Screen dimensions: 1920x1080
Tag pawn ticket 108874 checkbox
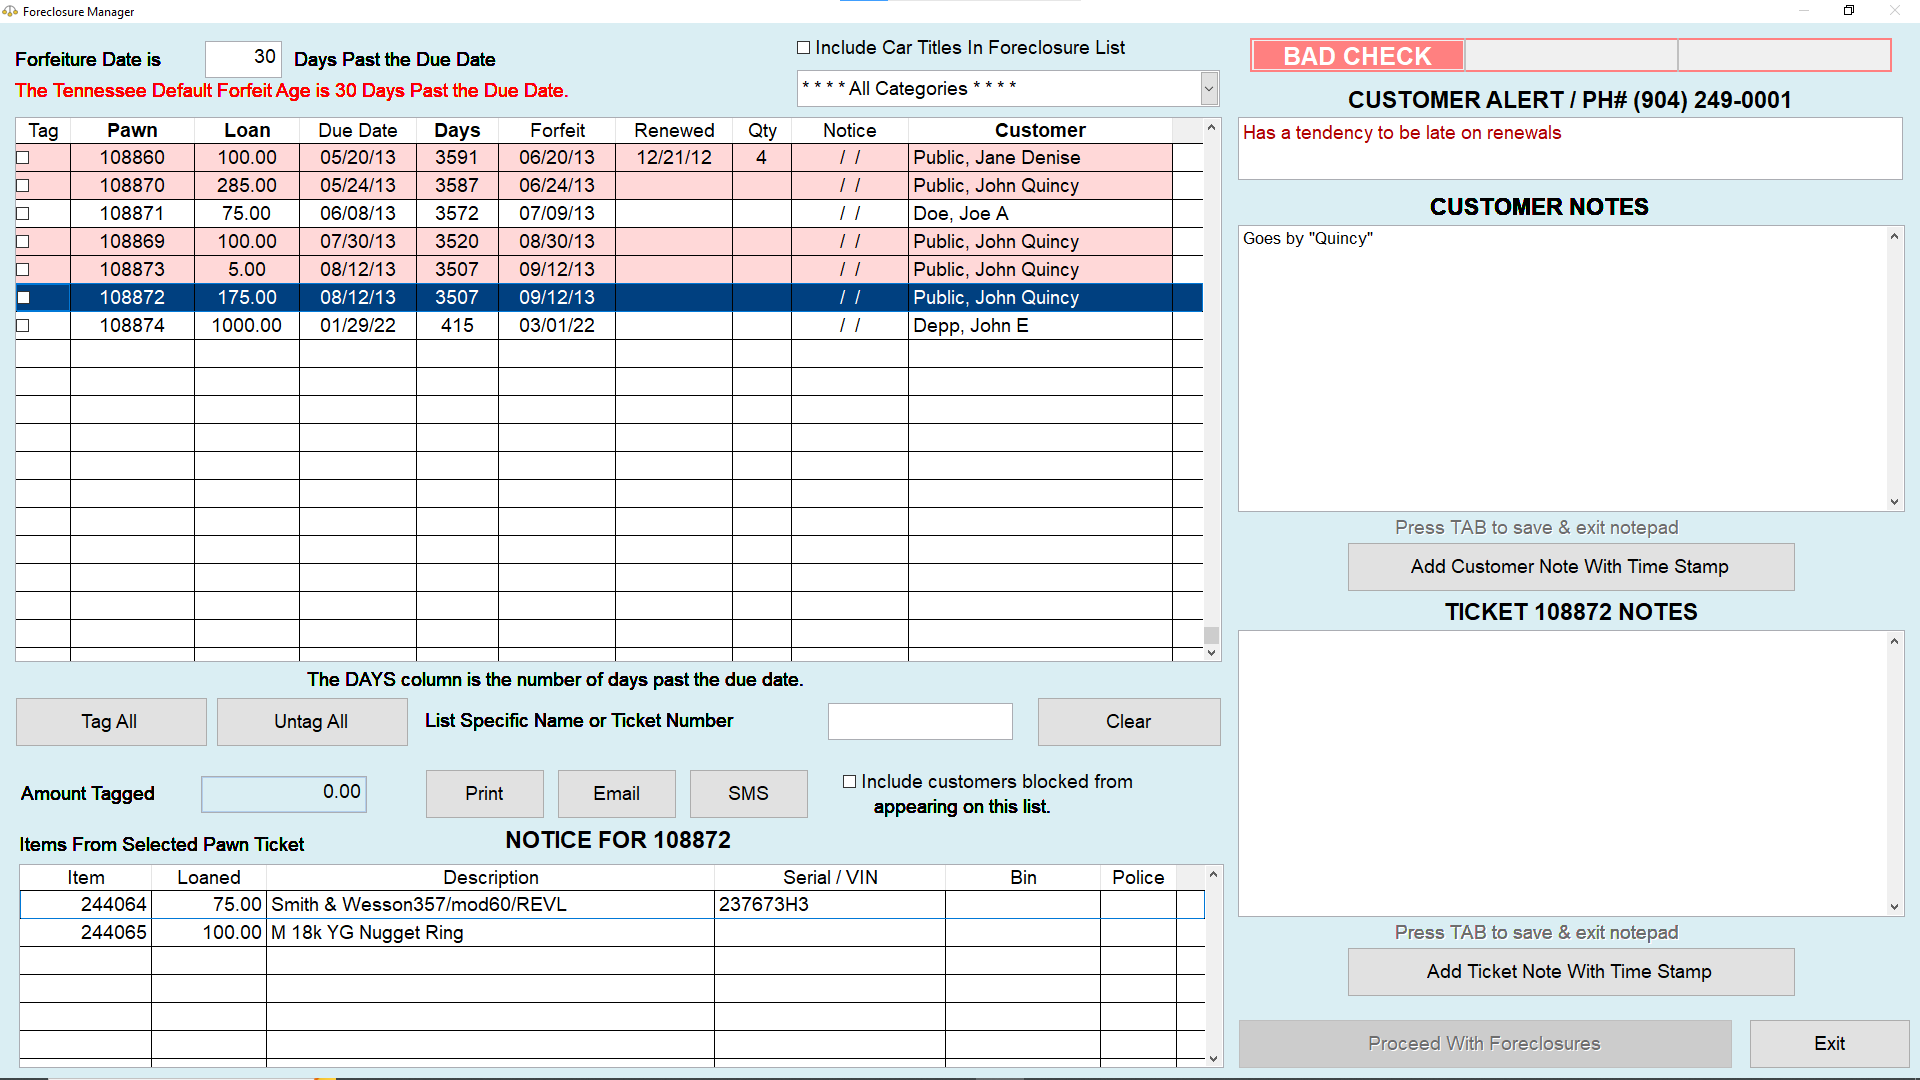pos(23,326)
